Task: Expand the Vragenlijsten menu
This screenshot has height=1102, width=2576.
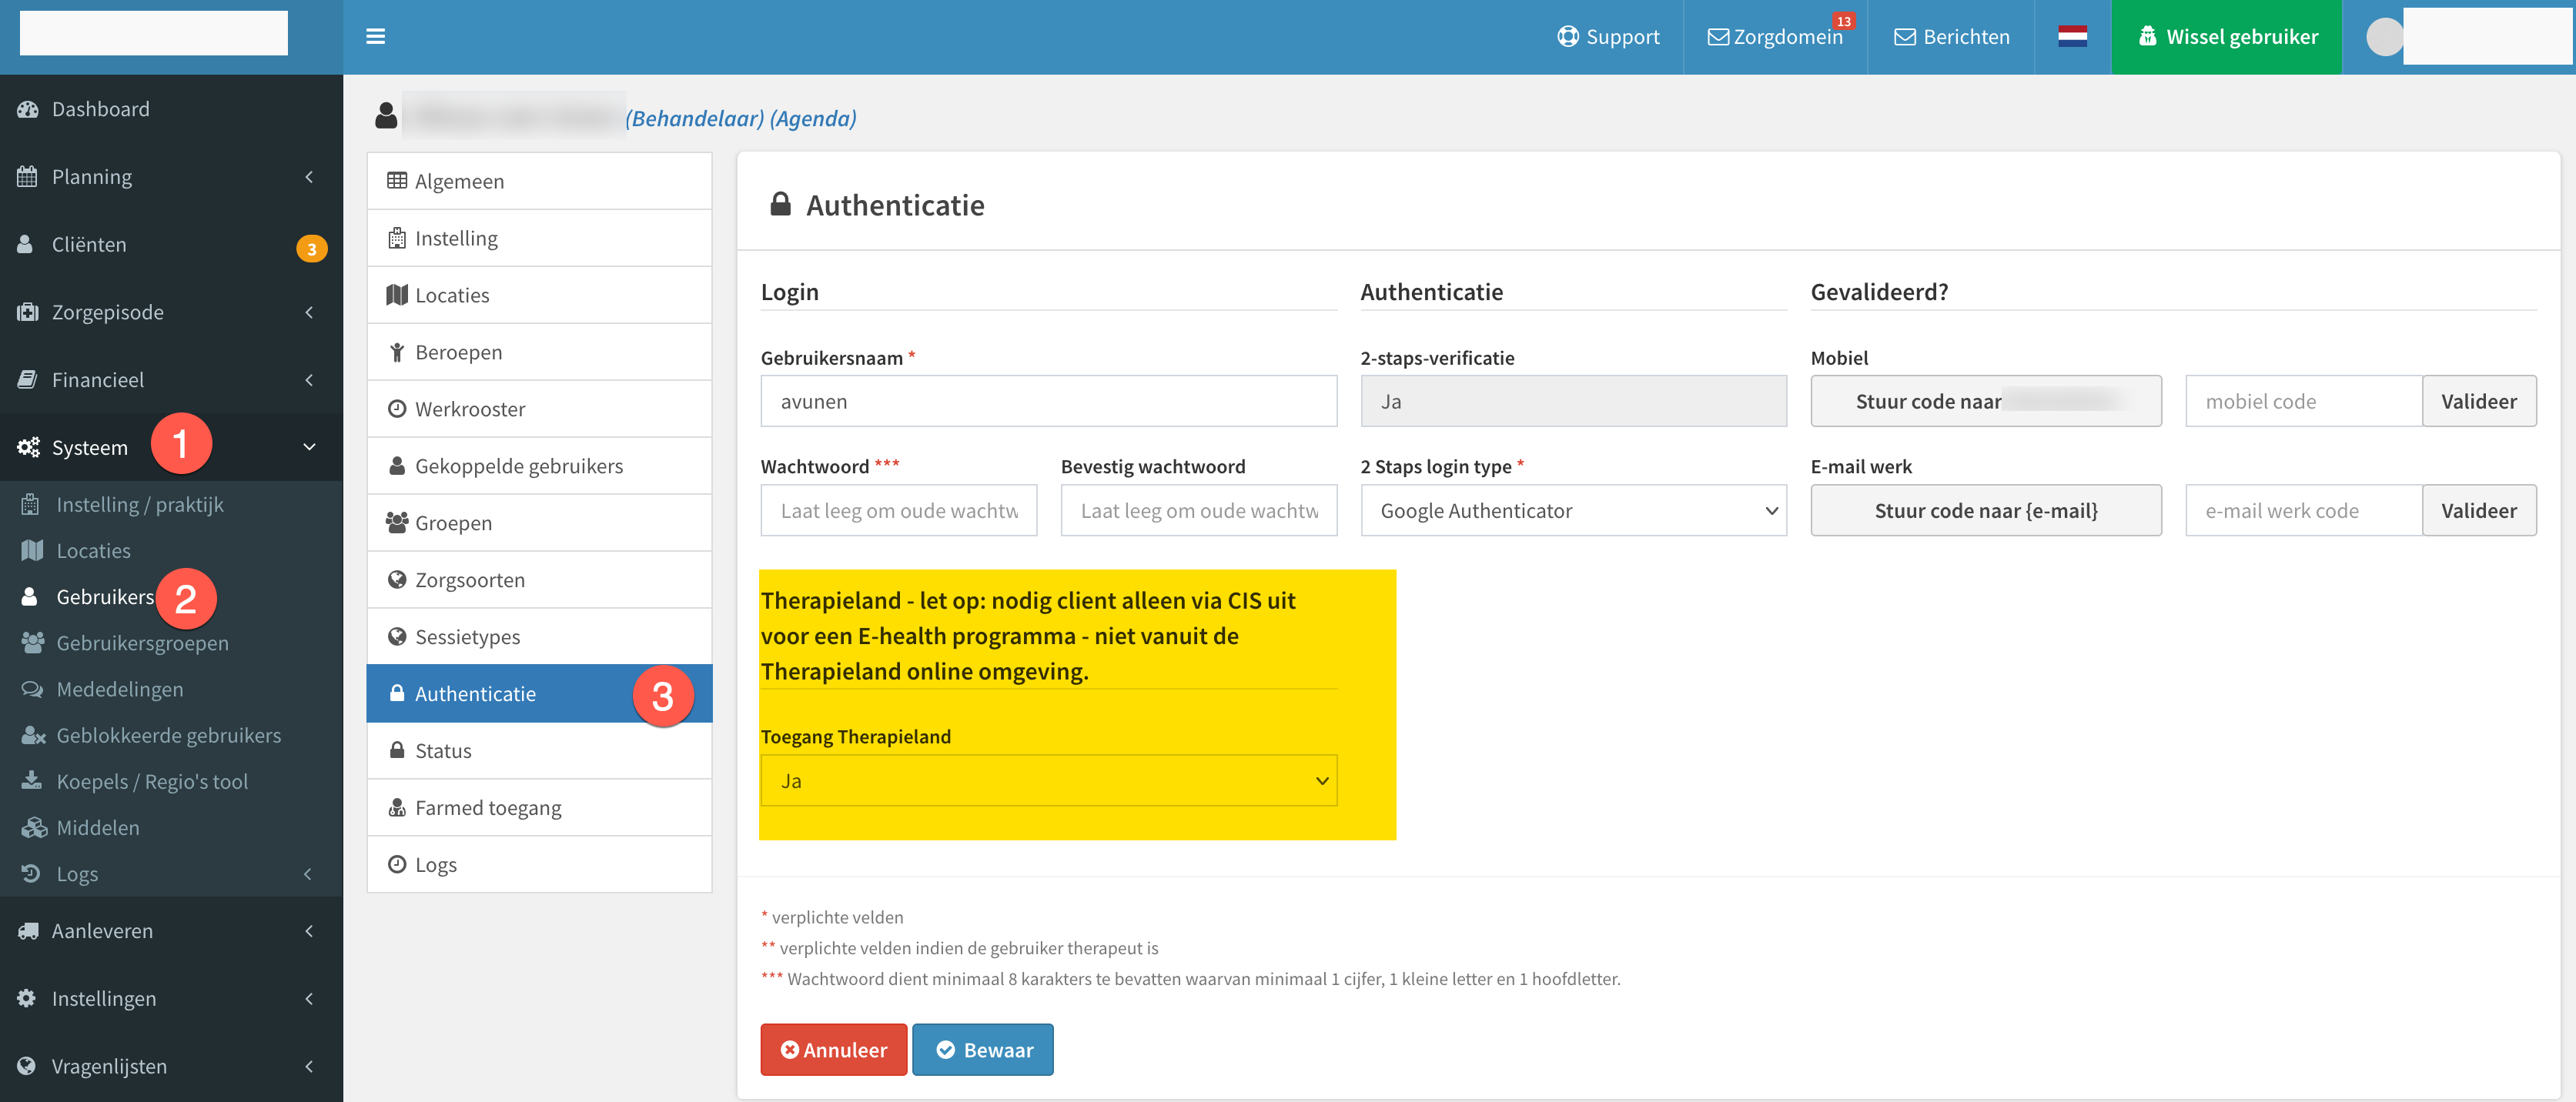Action: pos(171,1066)
